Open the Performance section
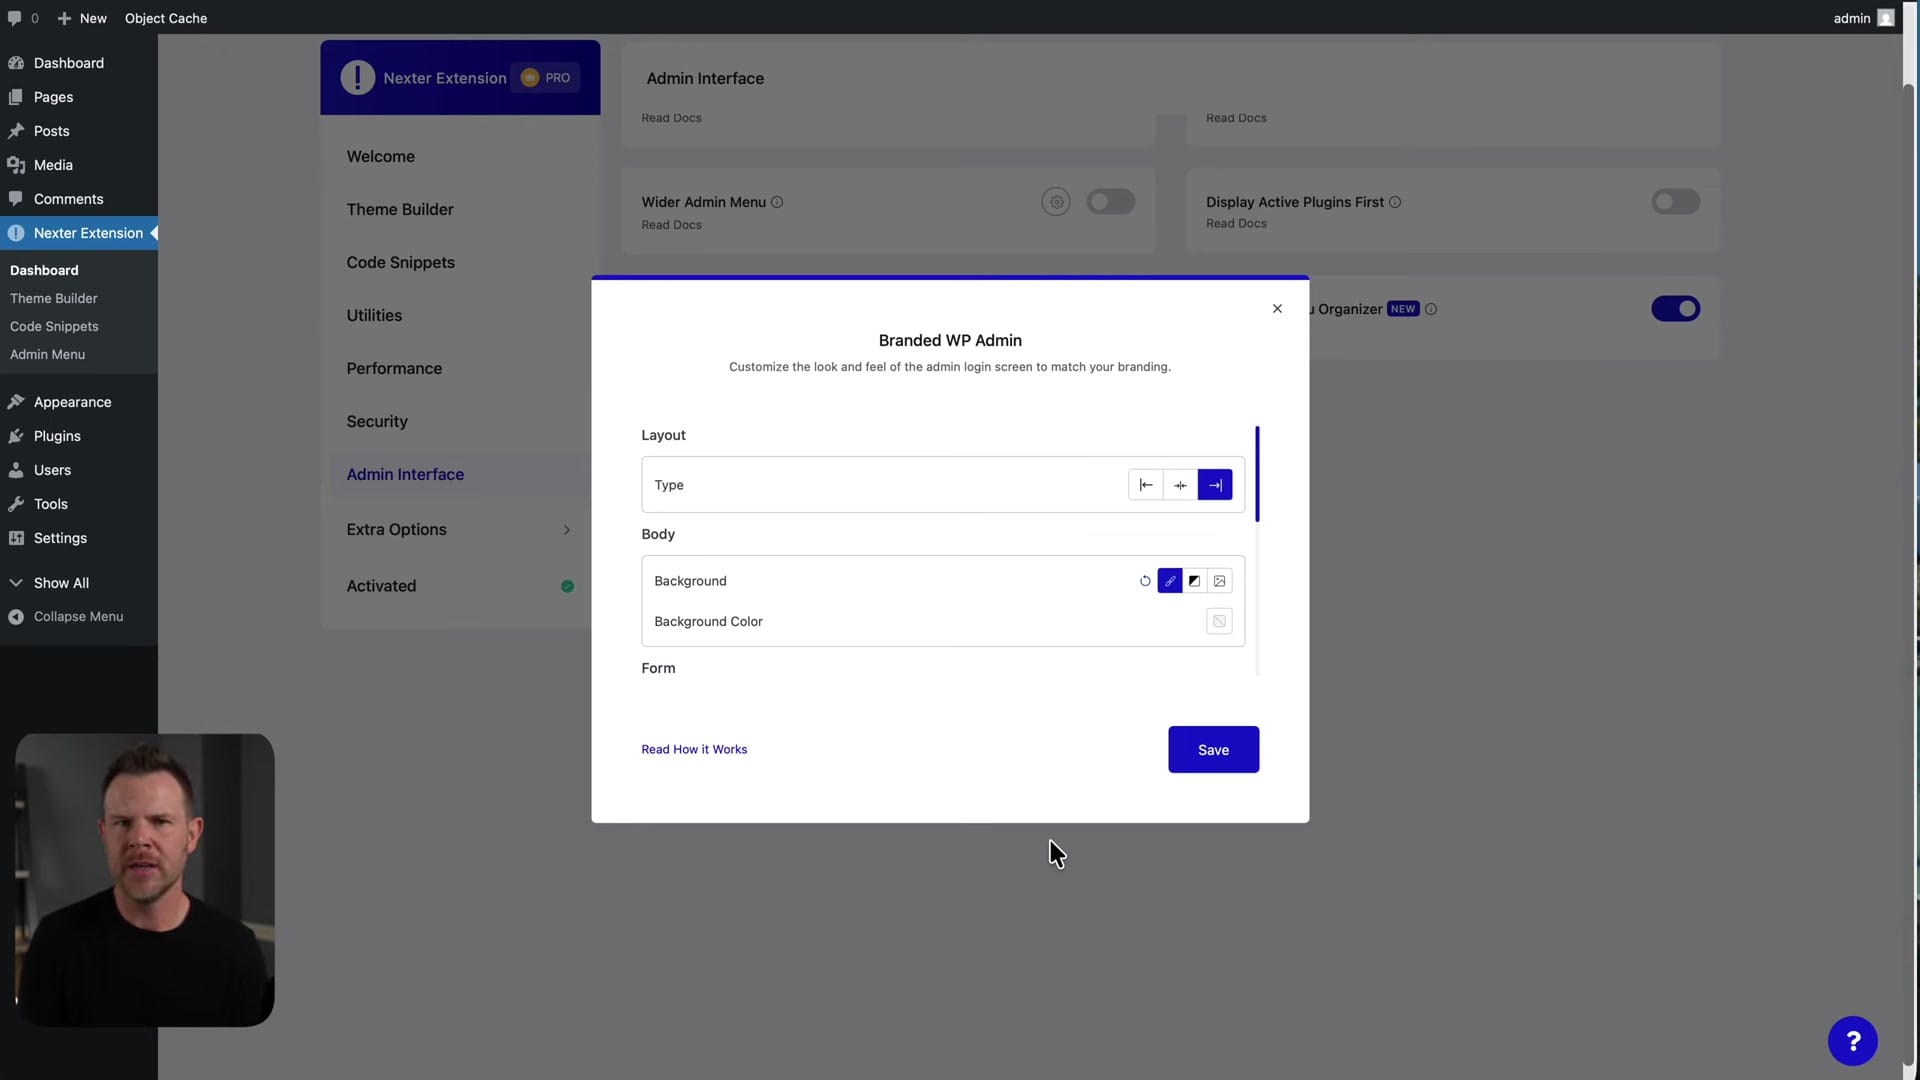This screenshot has height=1080, width=1920. pos(394,368)
